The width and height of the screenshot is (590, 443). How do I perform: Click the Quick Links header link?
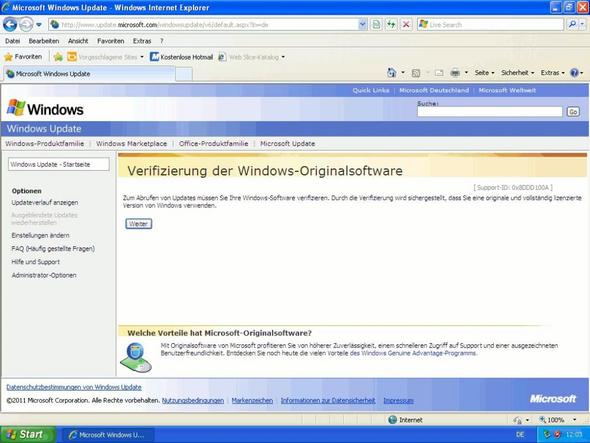click(x=371, y=90)
